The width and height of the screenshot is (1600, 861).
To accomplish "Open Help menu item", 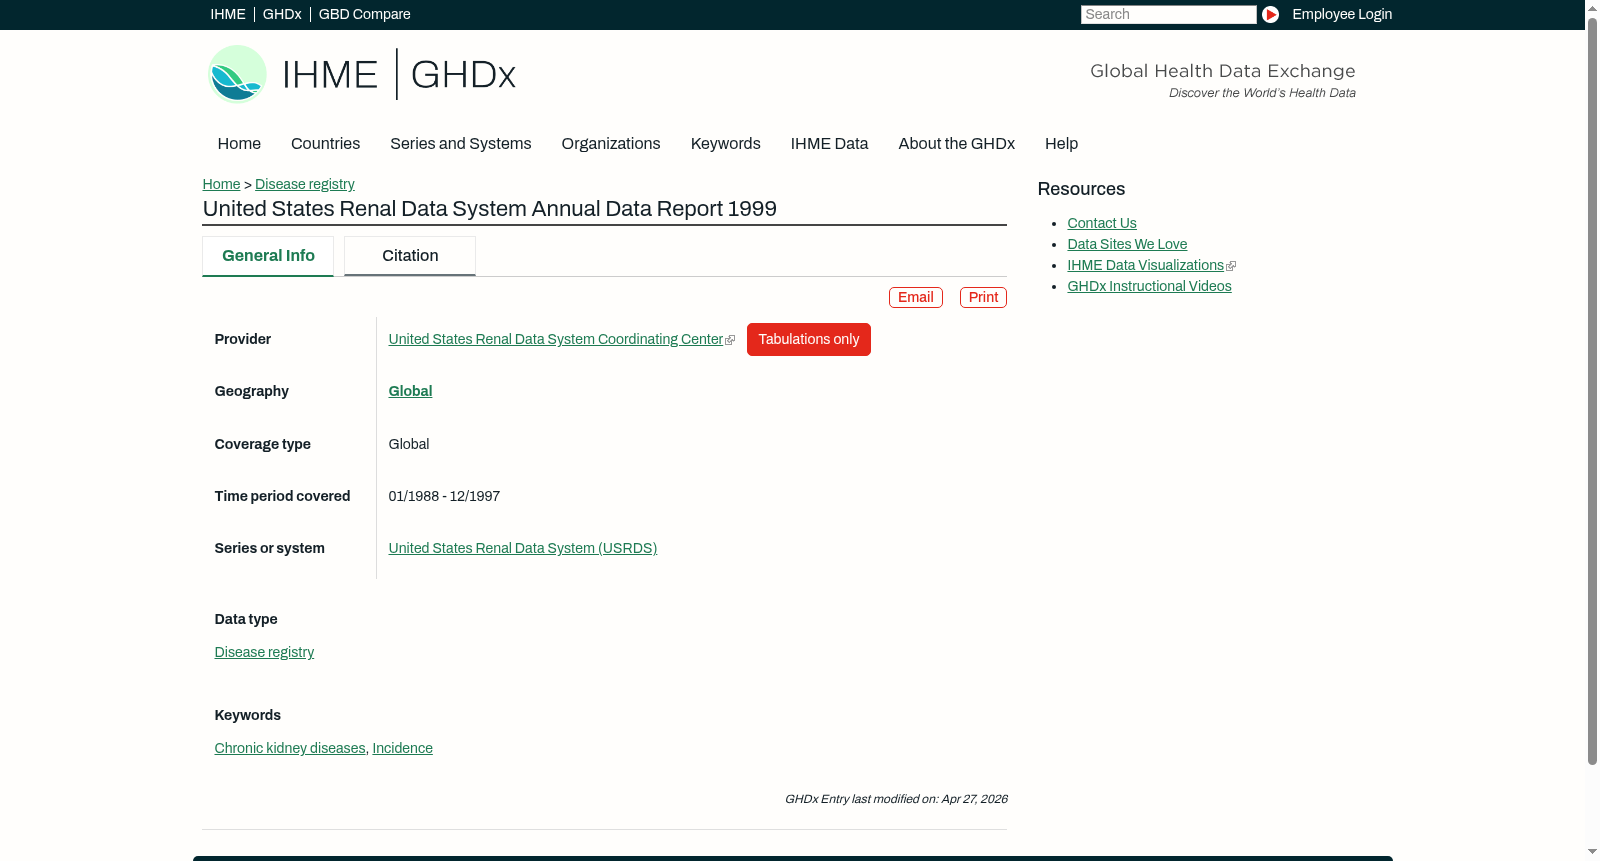I will click(x=1061, y=144).
